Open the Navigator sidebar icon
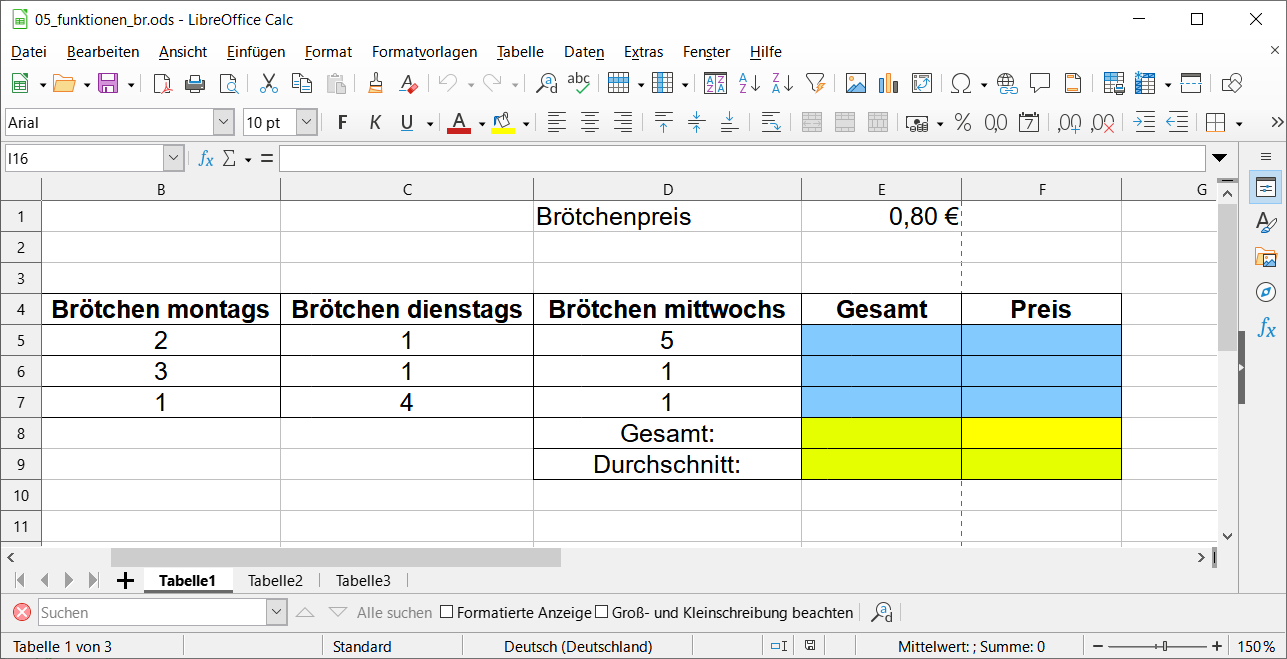 [x=1266, y=292]
